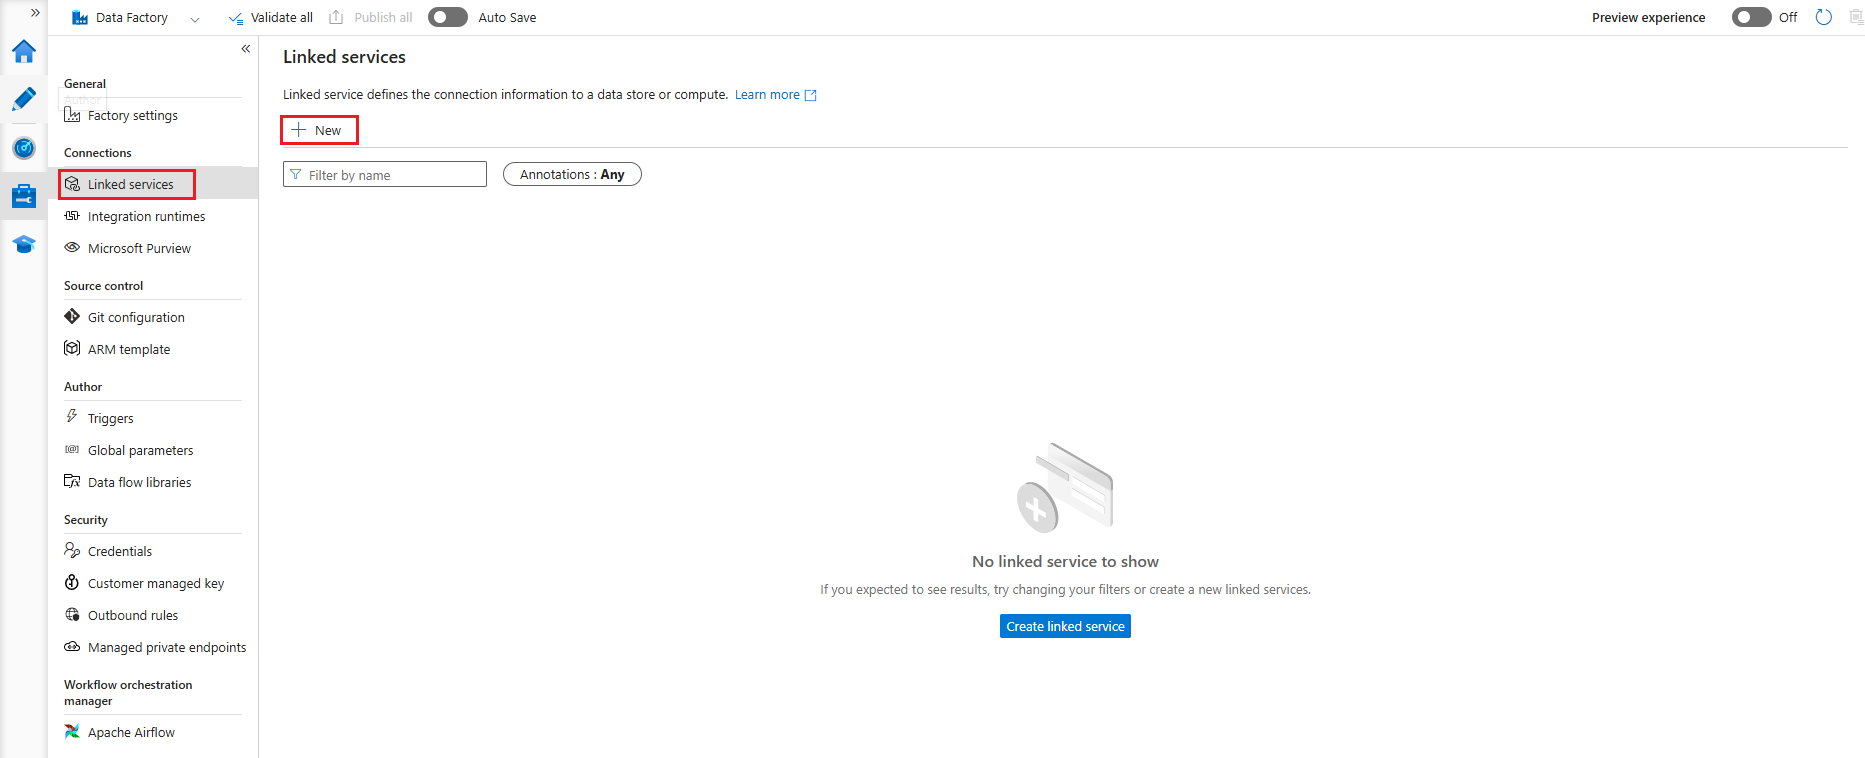Open the Monitor gauge icon

24,148
